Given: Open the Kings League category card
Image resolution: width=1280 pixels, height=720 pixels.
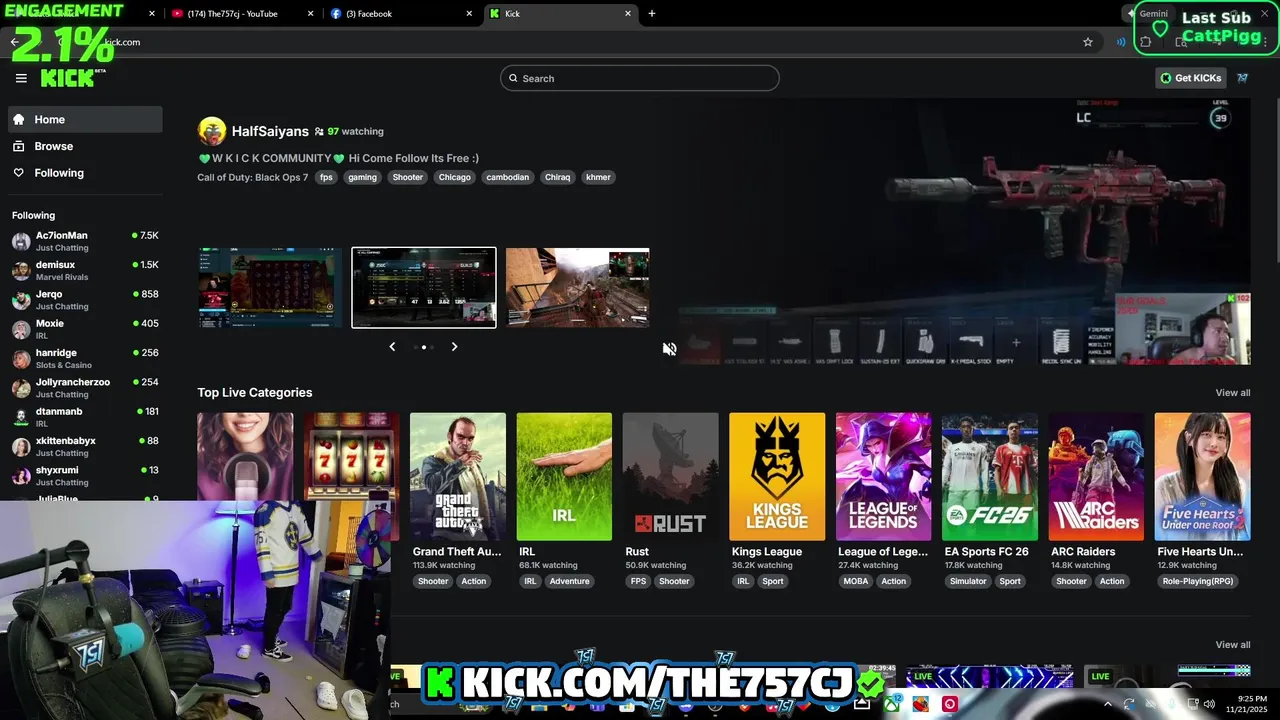Looking at the screenshot, I should [777, 477].
